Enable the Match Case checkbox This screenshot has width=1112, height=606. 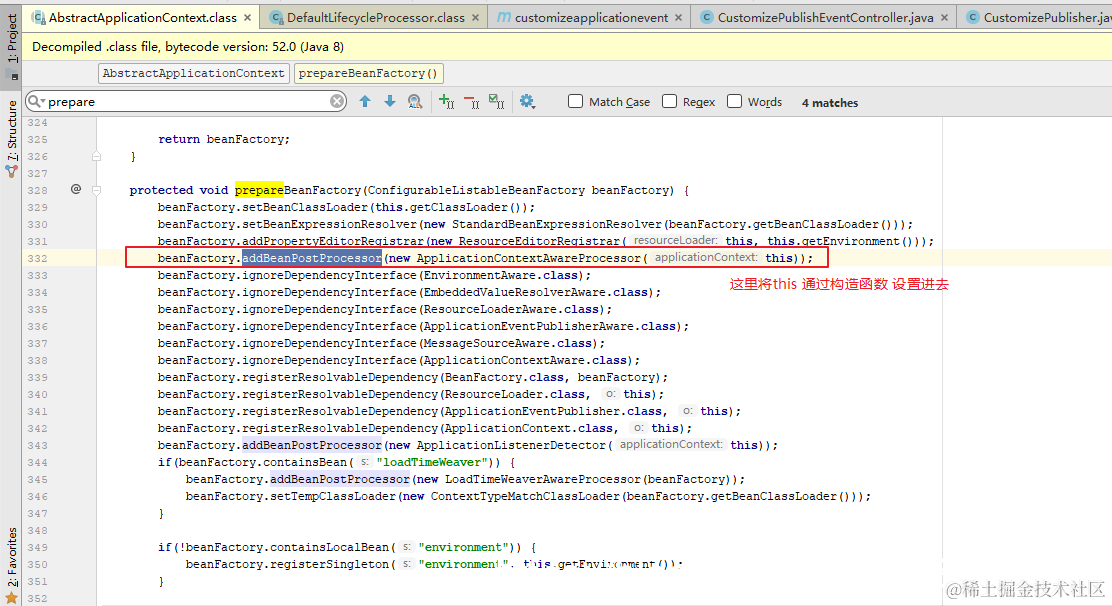[x=575, y=101]
